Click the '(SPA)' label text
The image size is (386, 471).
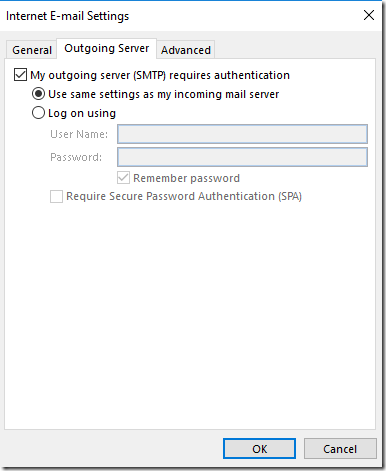tap(290, 196)
